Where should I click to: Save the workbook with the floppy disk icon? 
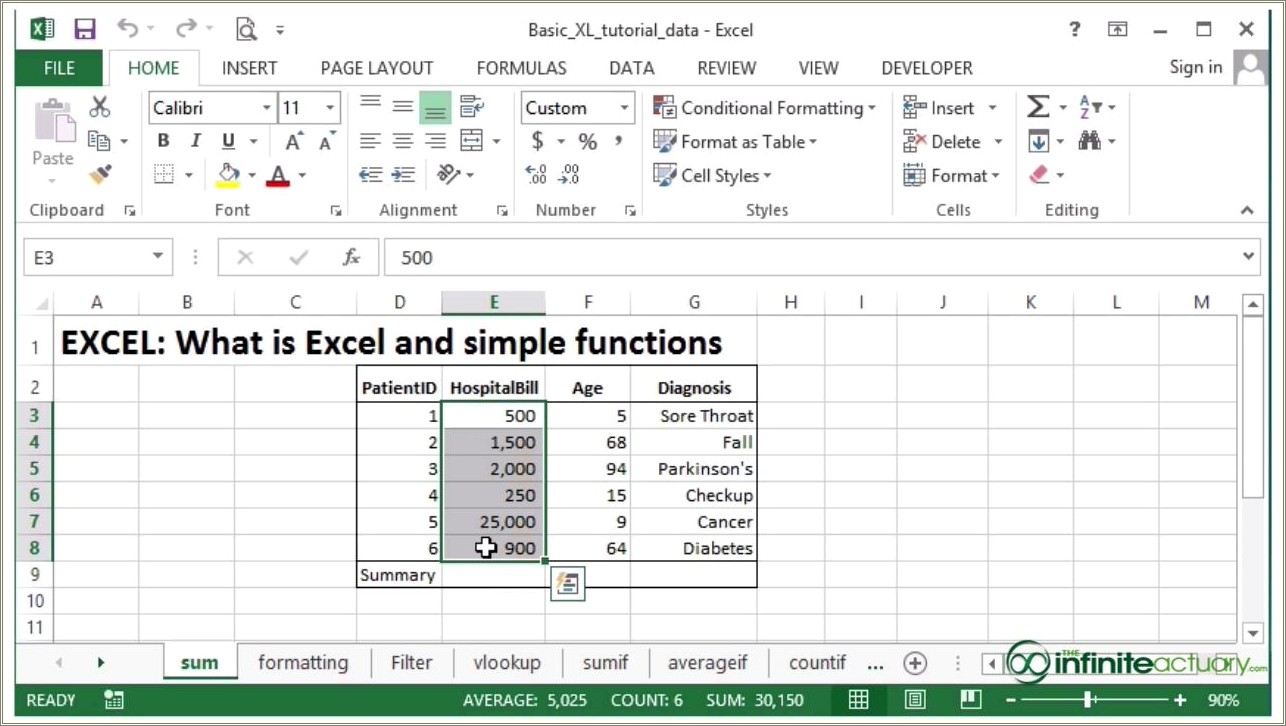coord(85,29)
